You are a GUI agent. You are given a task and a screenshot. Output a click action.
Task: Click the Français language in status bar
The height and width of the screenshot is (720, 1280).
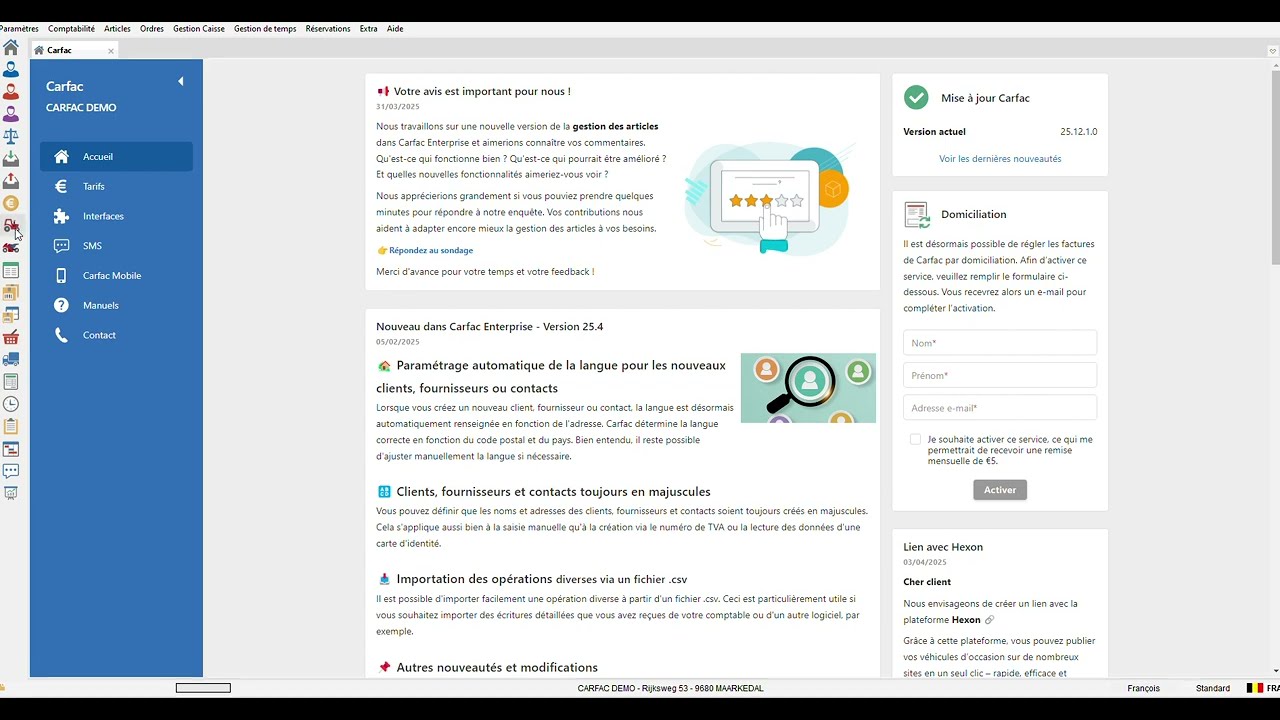coord(1144,688)
